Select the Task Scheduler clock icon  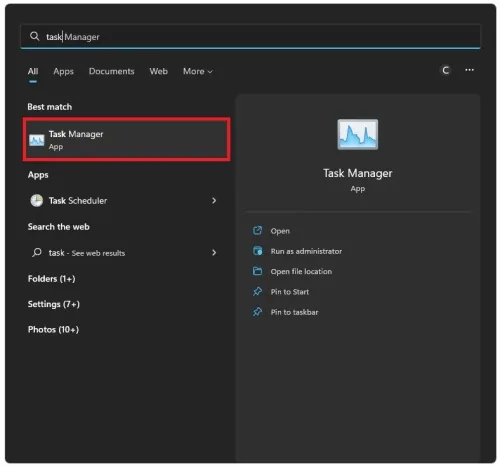point(37,200)
